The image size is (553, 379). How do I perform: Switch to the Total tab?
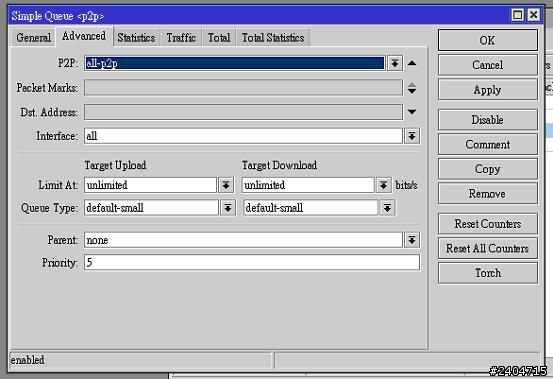pyautogui.click(x=219, y=38)
